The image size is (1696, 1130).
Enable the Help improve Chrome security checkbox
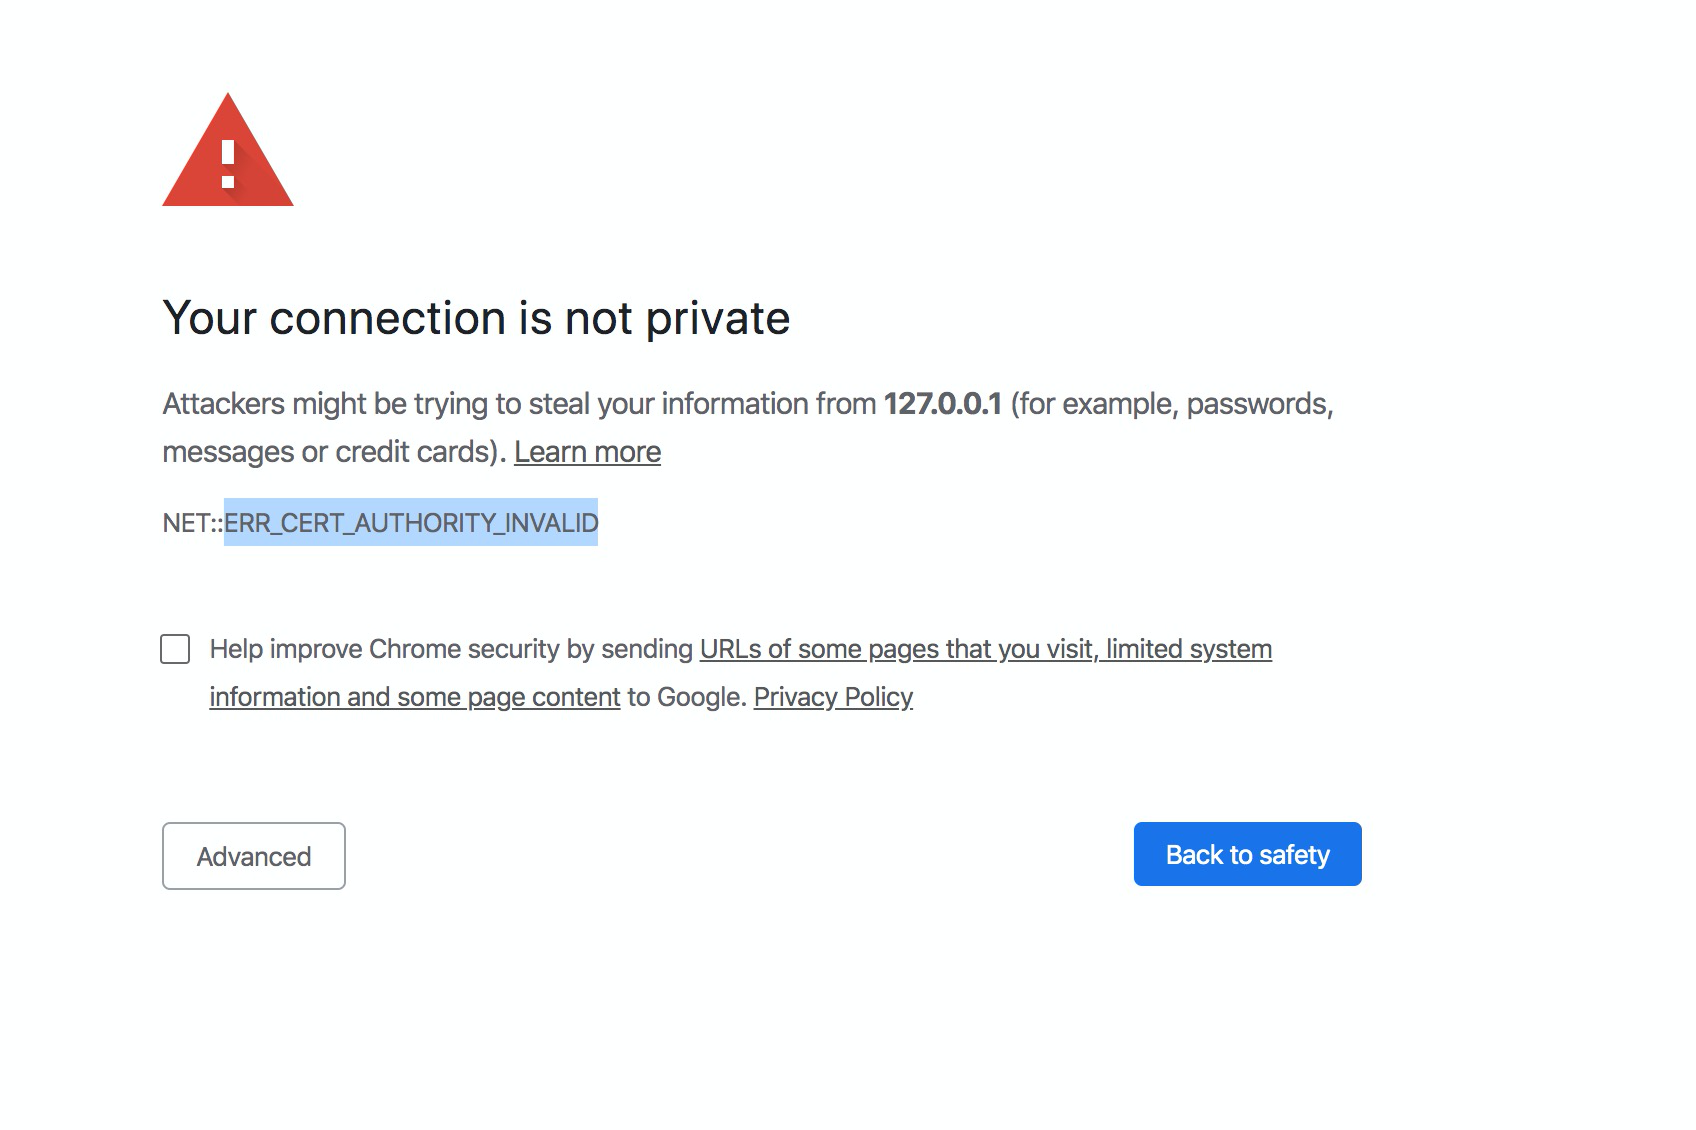175,649
